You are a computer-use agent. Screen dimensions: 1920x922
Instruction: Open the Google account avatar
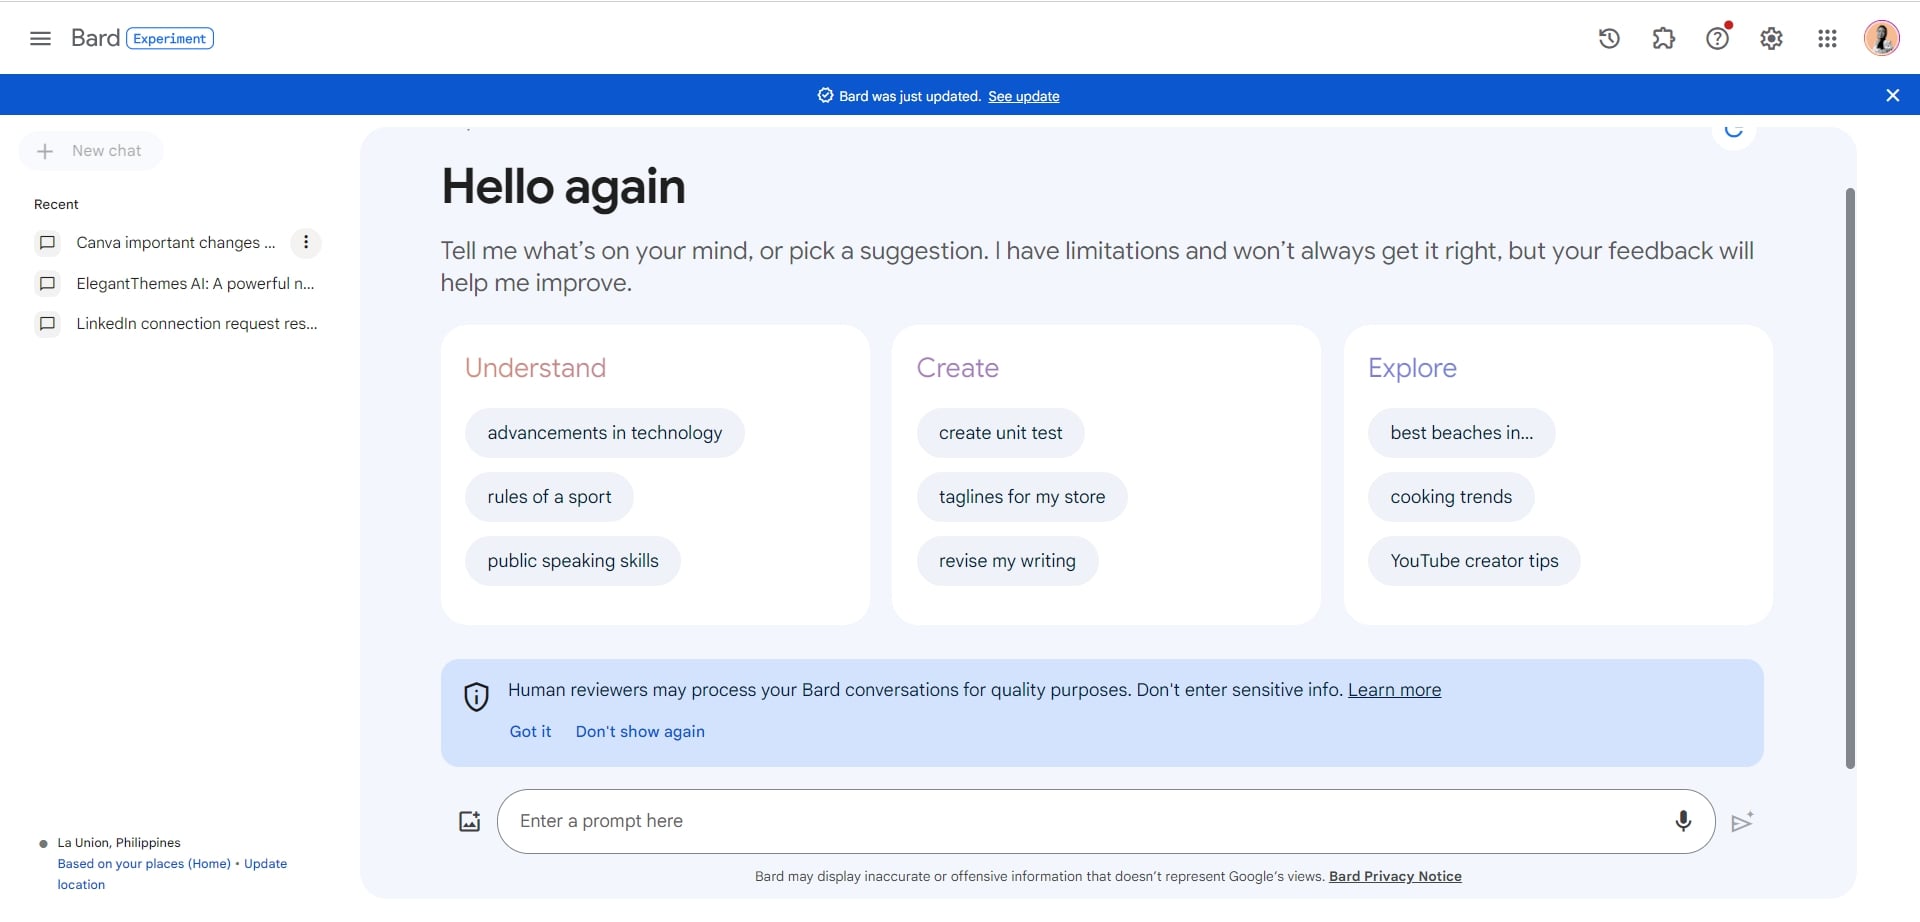pos(1881,39)
